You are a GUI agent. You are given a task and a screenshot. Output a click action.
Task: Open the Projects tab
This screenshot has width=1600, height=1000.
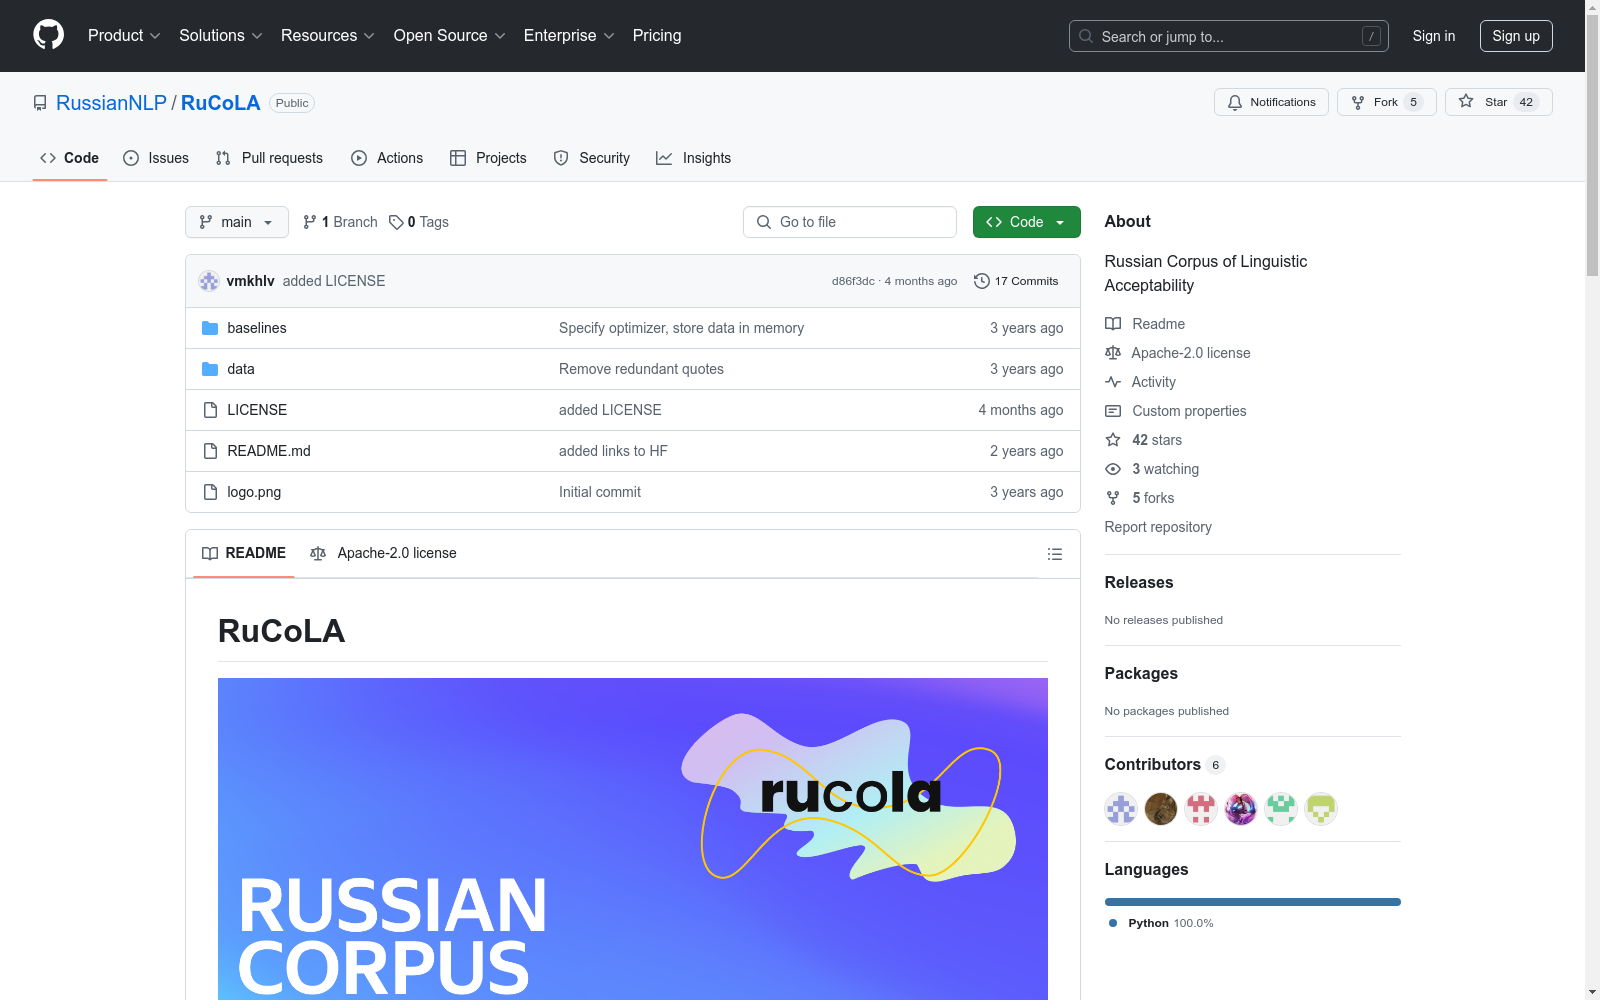(x=488, y=158)
